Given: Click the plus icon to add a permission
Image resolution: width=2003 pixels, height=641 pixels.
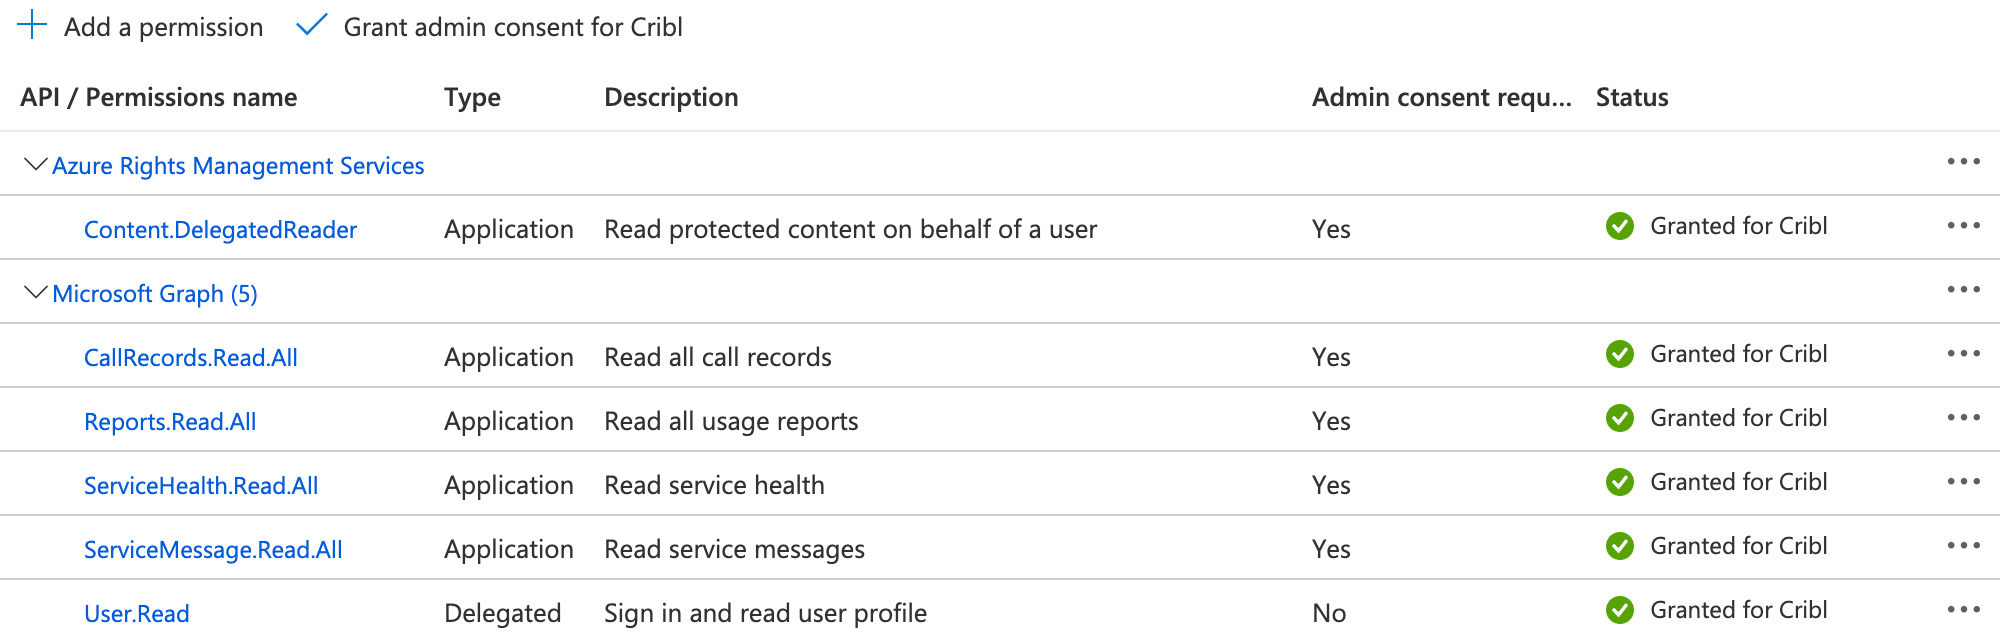Looking at the screenshot, I should 33,26.
